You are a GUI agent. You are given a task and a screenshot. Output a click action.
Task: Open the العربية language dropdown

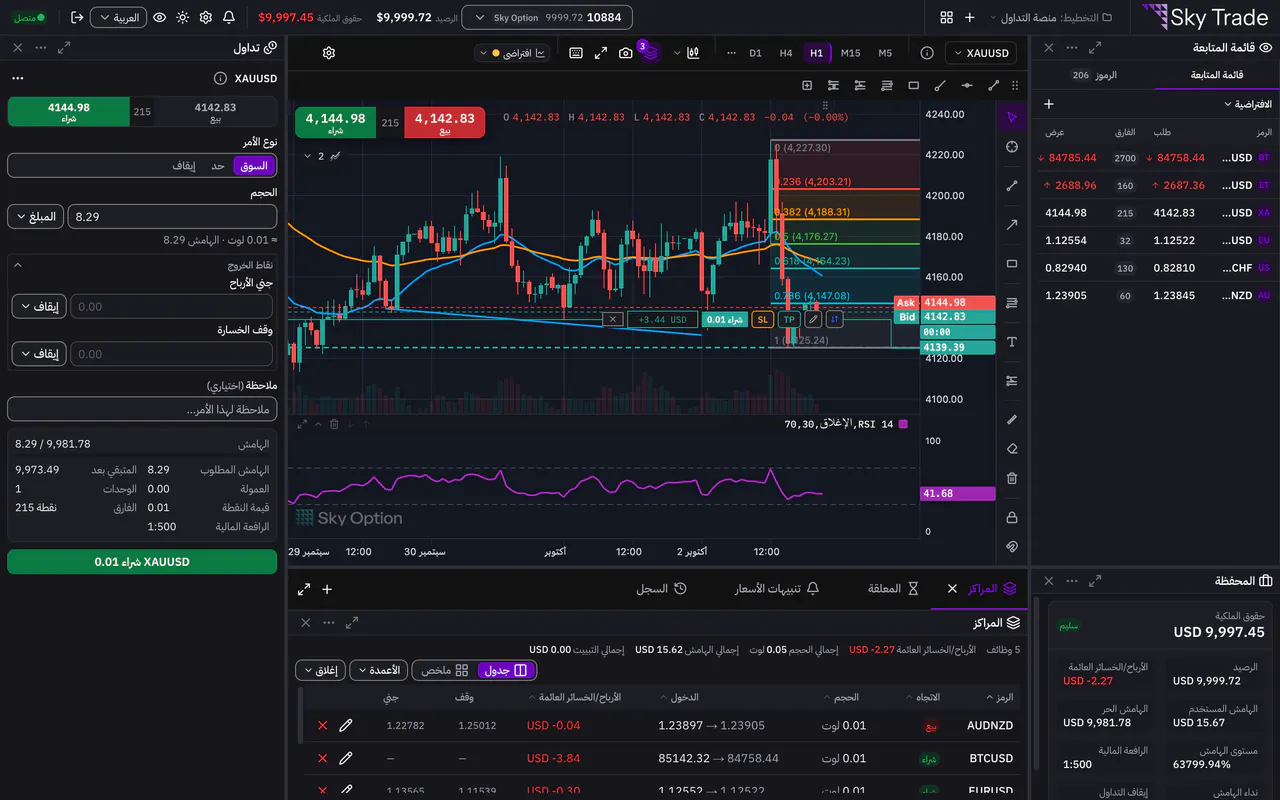click(x=118, y=17)
